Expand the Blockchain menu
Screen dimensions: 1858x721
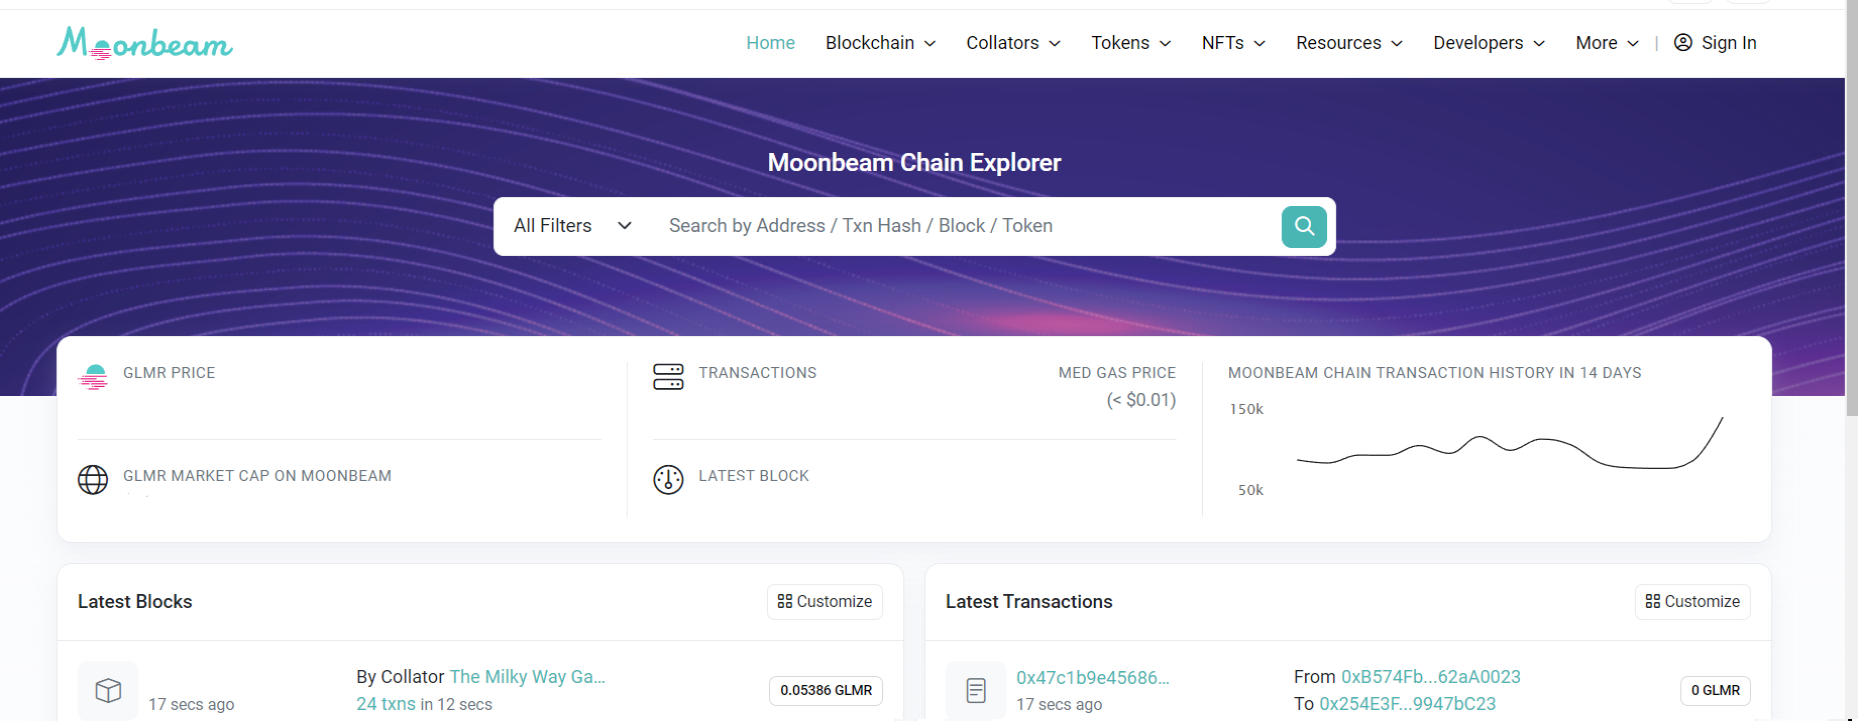click(881, 43)
